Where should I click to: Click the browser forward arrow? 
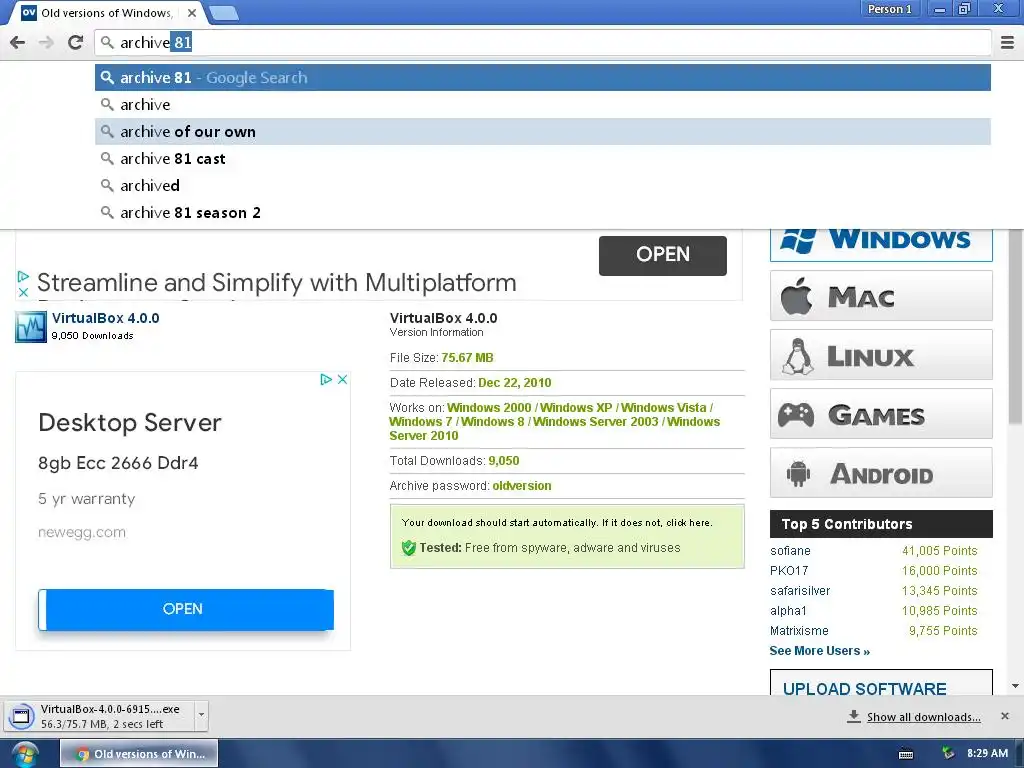[x=46, y=42]
